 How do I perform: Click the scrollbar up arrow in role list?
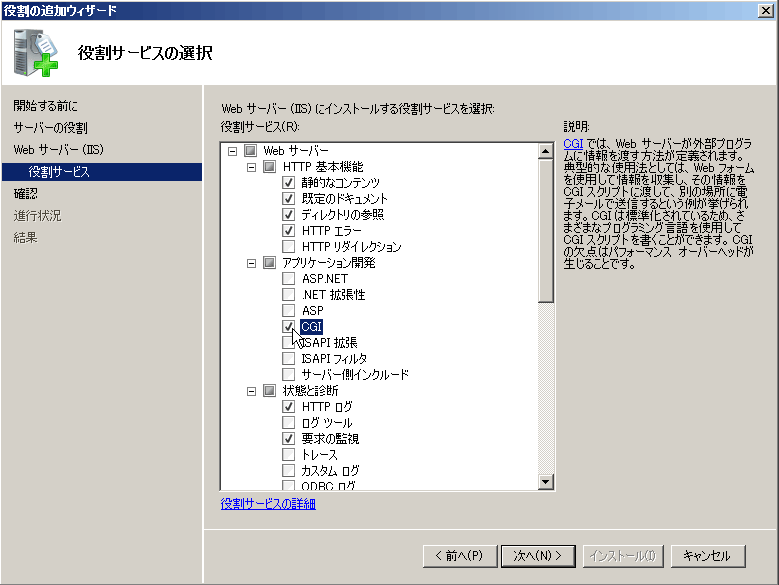[x=545, y=151]
